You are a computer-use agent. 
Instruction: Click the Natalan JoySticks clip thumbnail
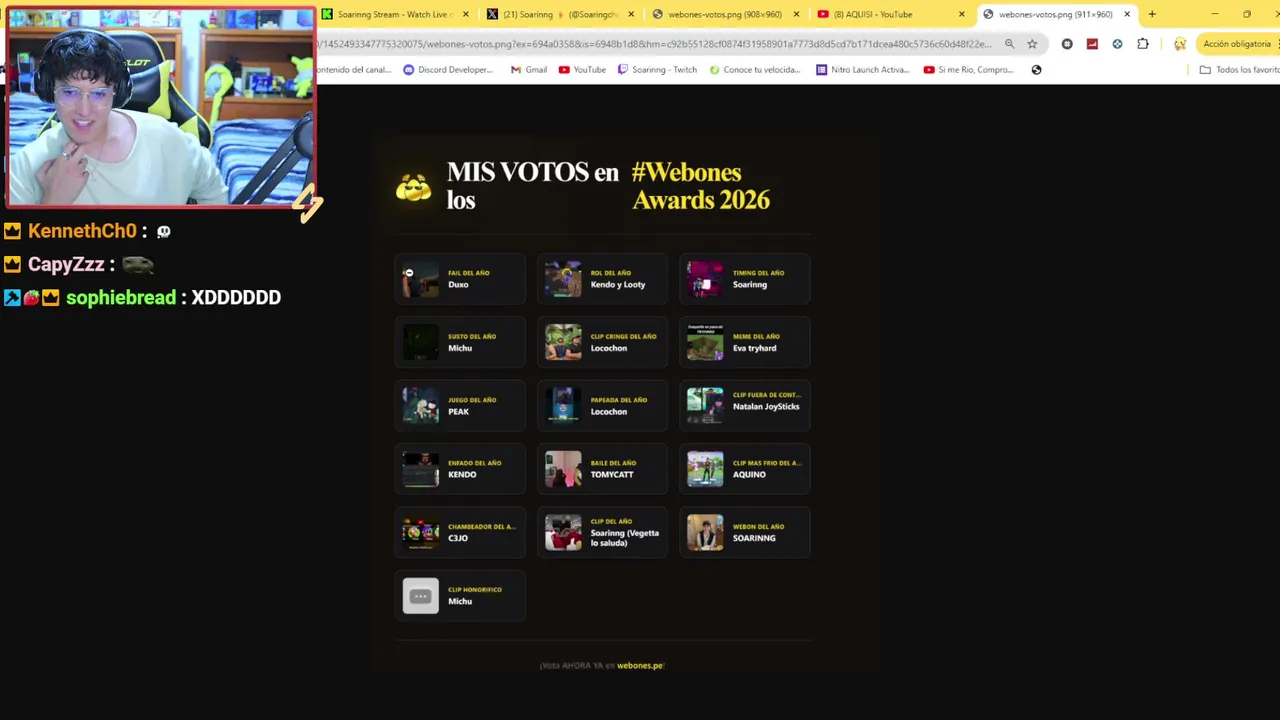click(x=705, y=406)
